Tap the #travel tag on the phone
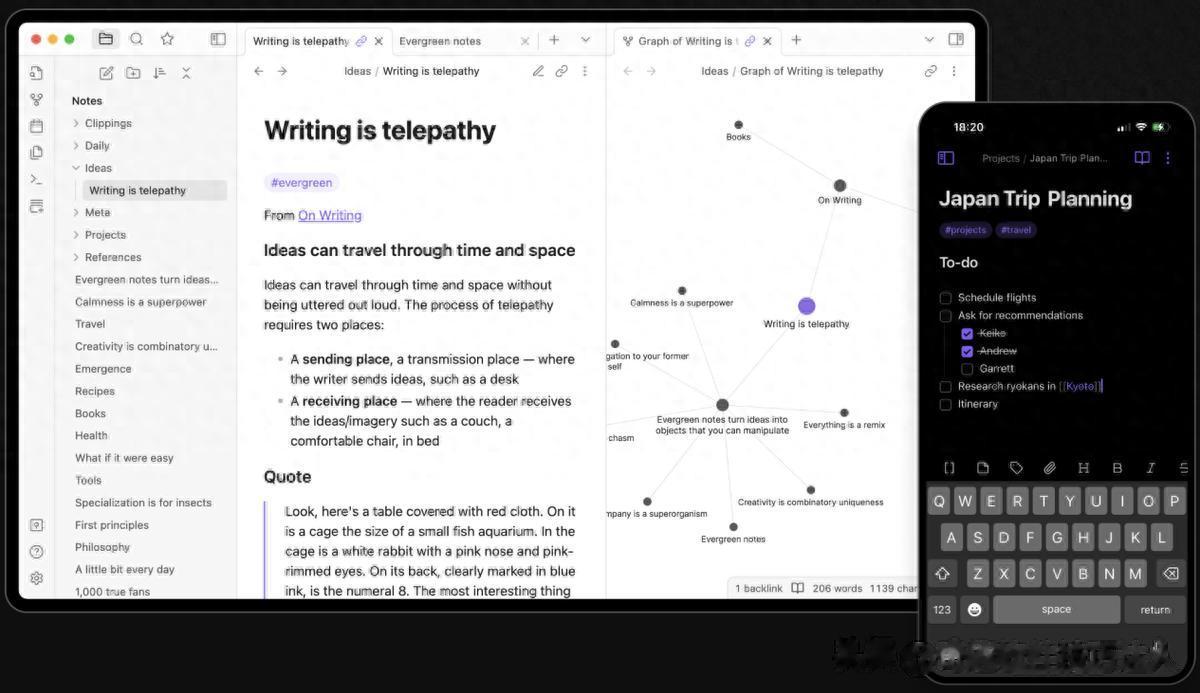Image resolution: width=1200 pixels, height=693 pixels. click(1015, 230)
